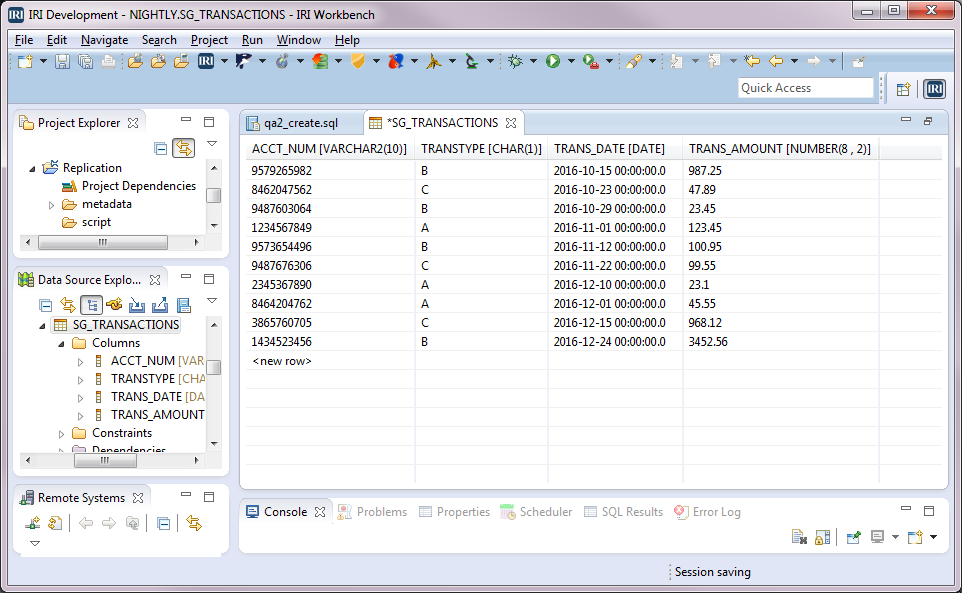Open the Debug button dropdown arrow
The height and width of the screenshot is (593, 962).
click(533, 61)
